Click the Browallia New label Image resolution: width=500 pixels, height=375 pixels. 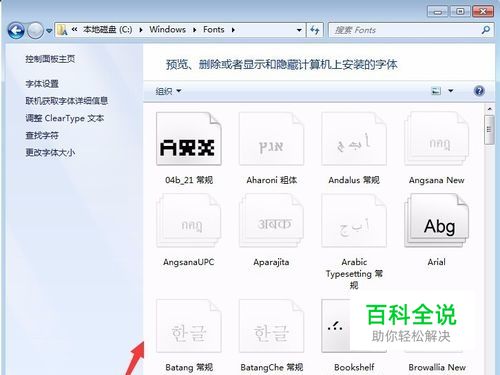click(x=437, y=367)
